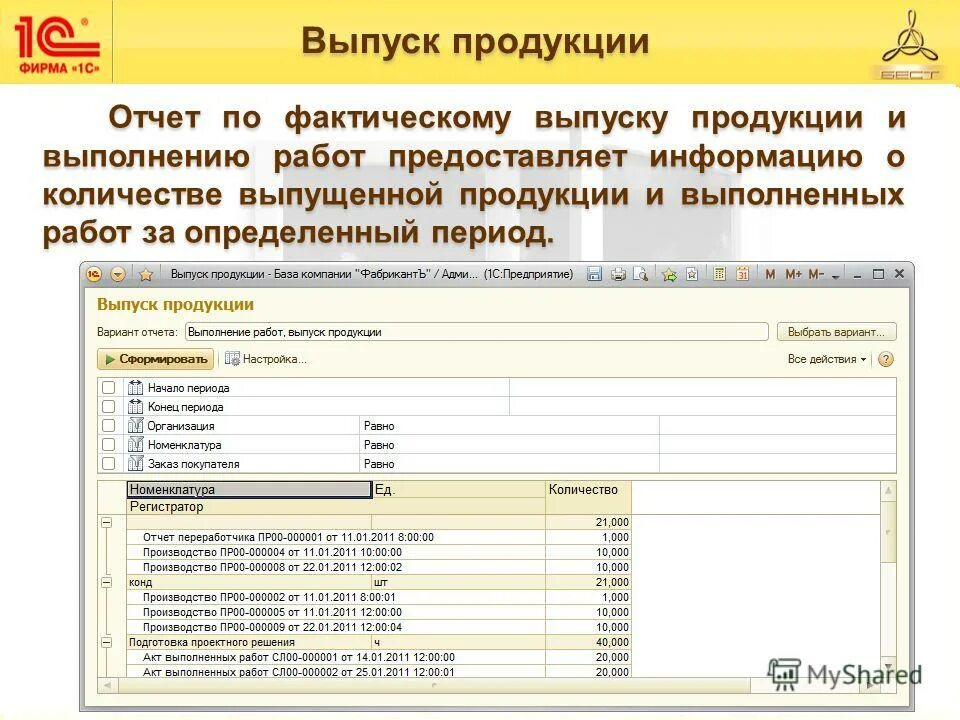This screenshot has height=720, width=960.
Task: Click the M+ memory add button
Action: pos(793,274)
